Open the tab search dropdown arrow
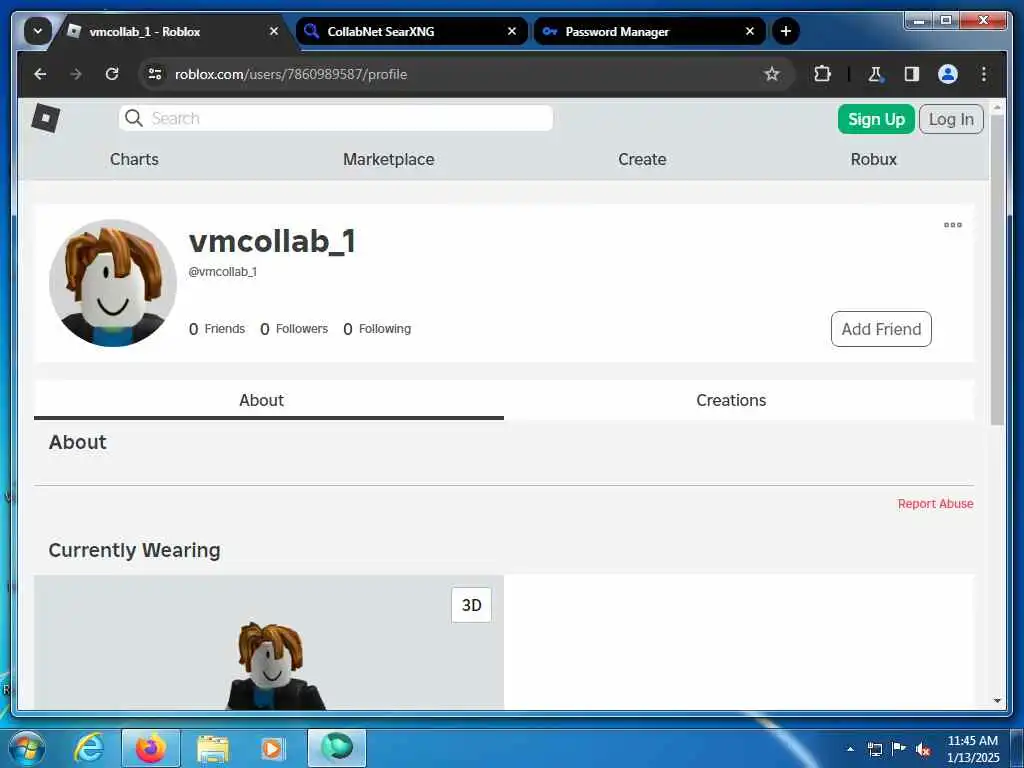Image resolution: width=1024 pixels, height=768 pixels. (x=37, y=31)
